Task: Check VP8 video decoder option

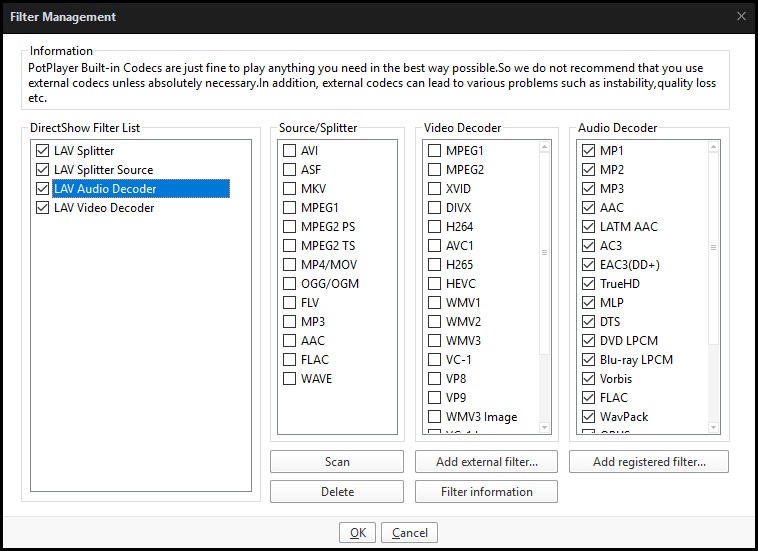Action: tap(435, 378)
